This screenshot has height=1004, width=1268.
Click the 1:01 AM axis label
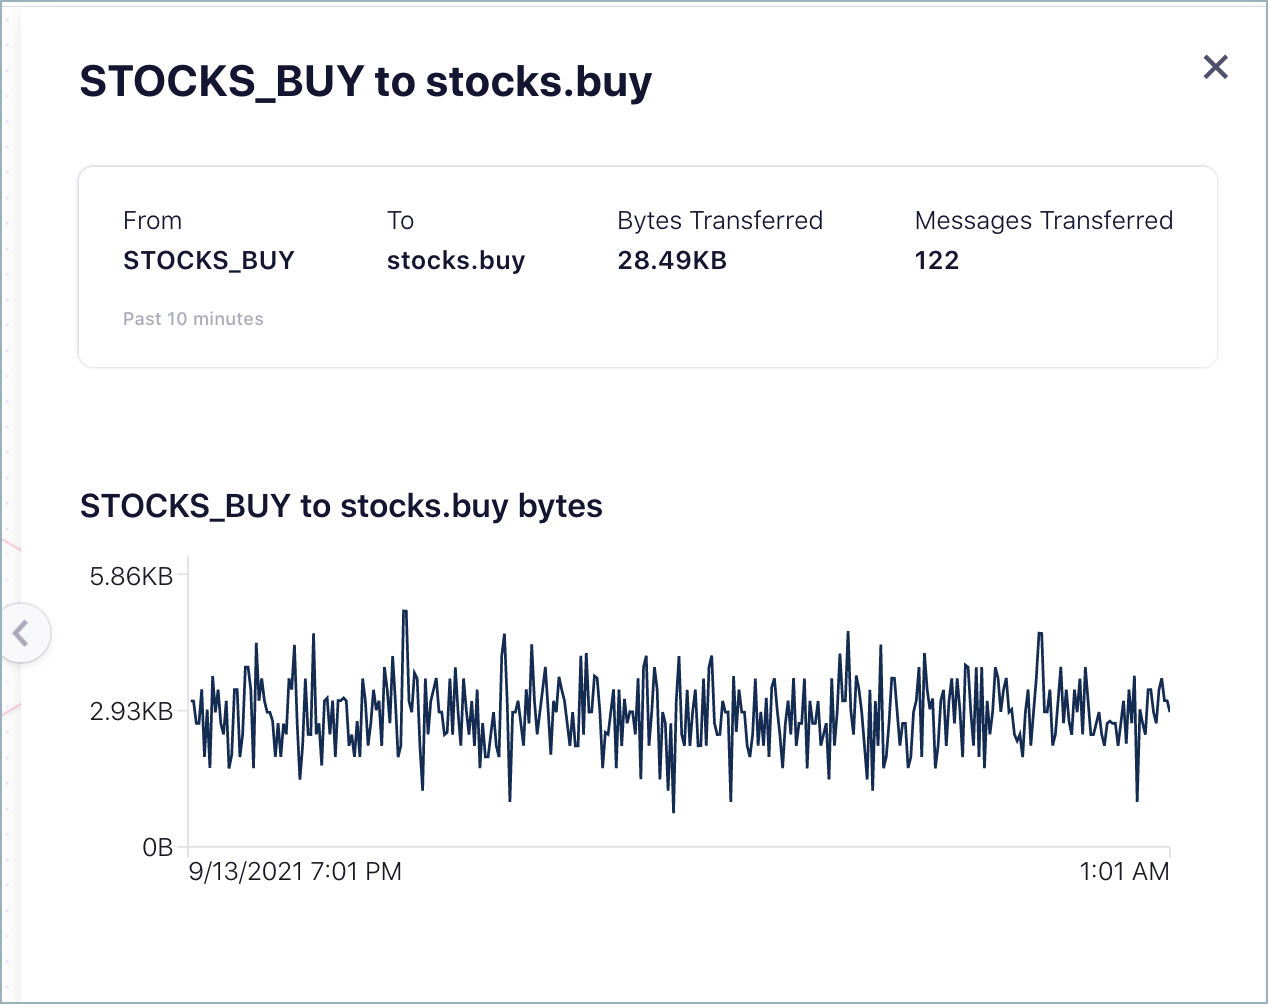[1123, 871]
